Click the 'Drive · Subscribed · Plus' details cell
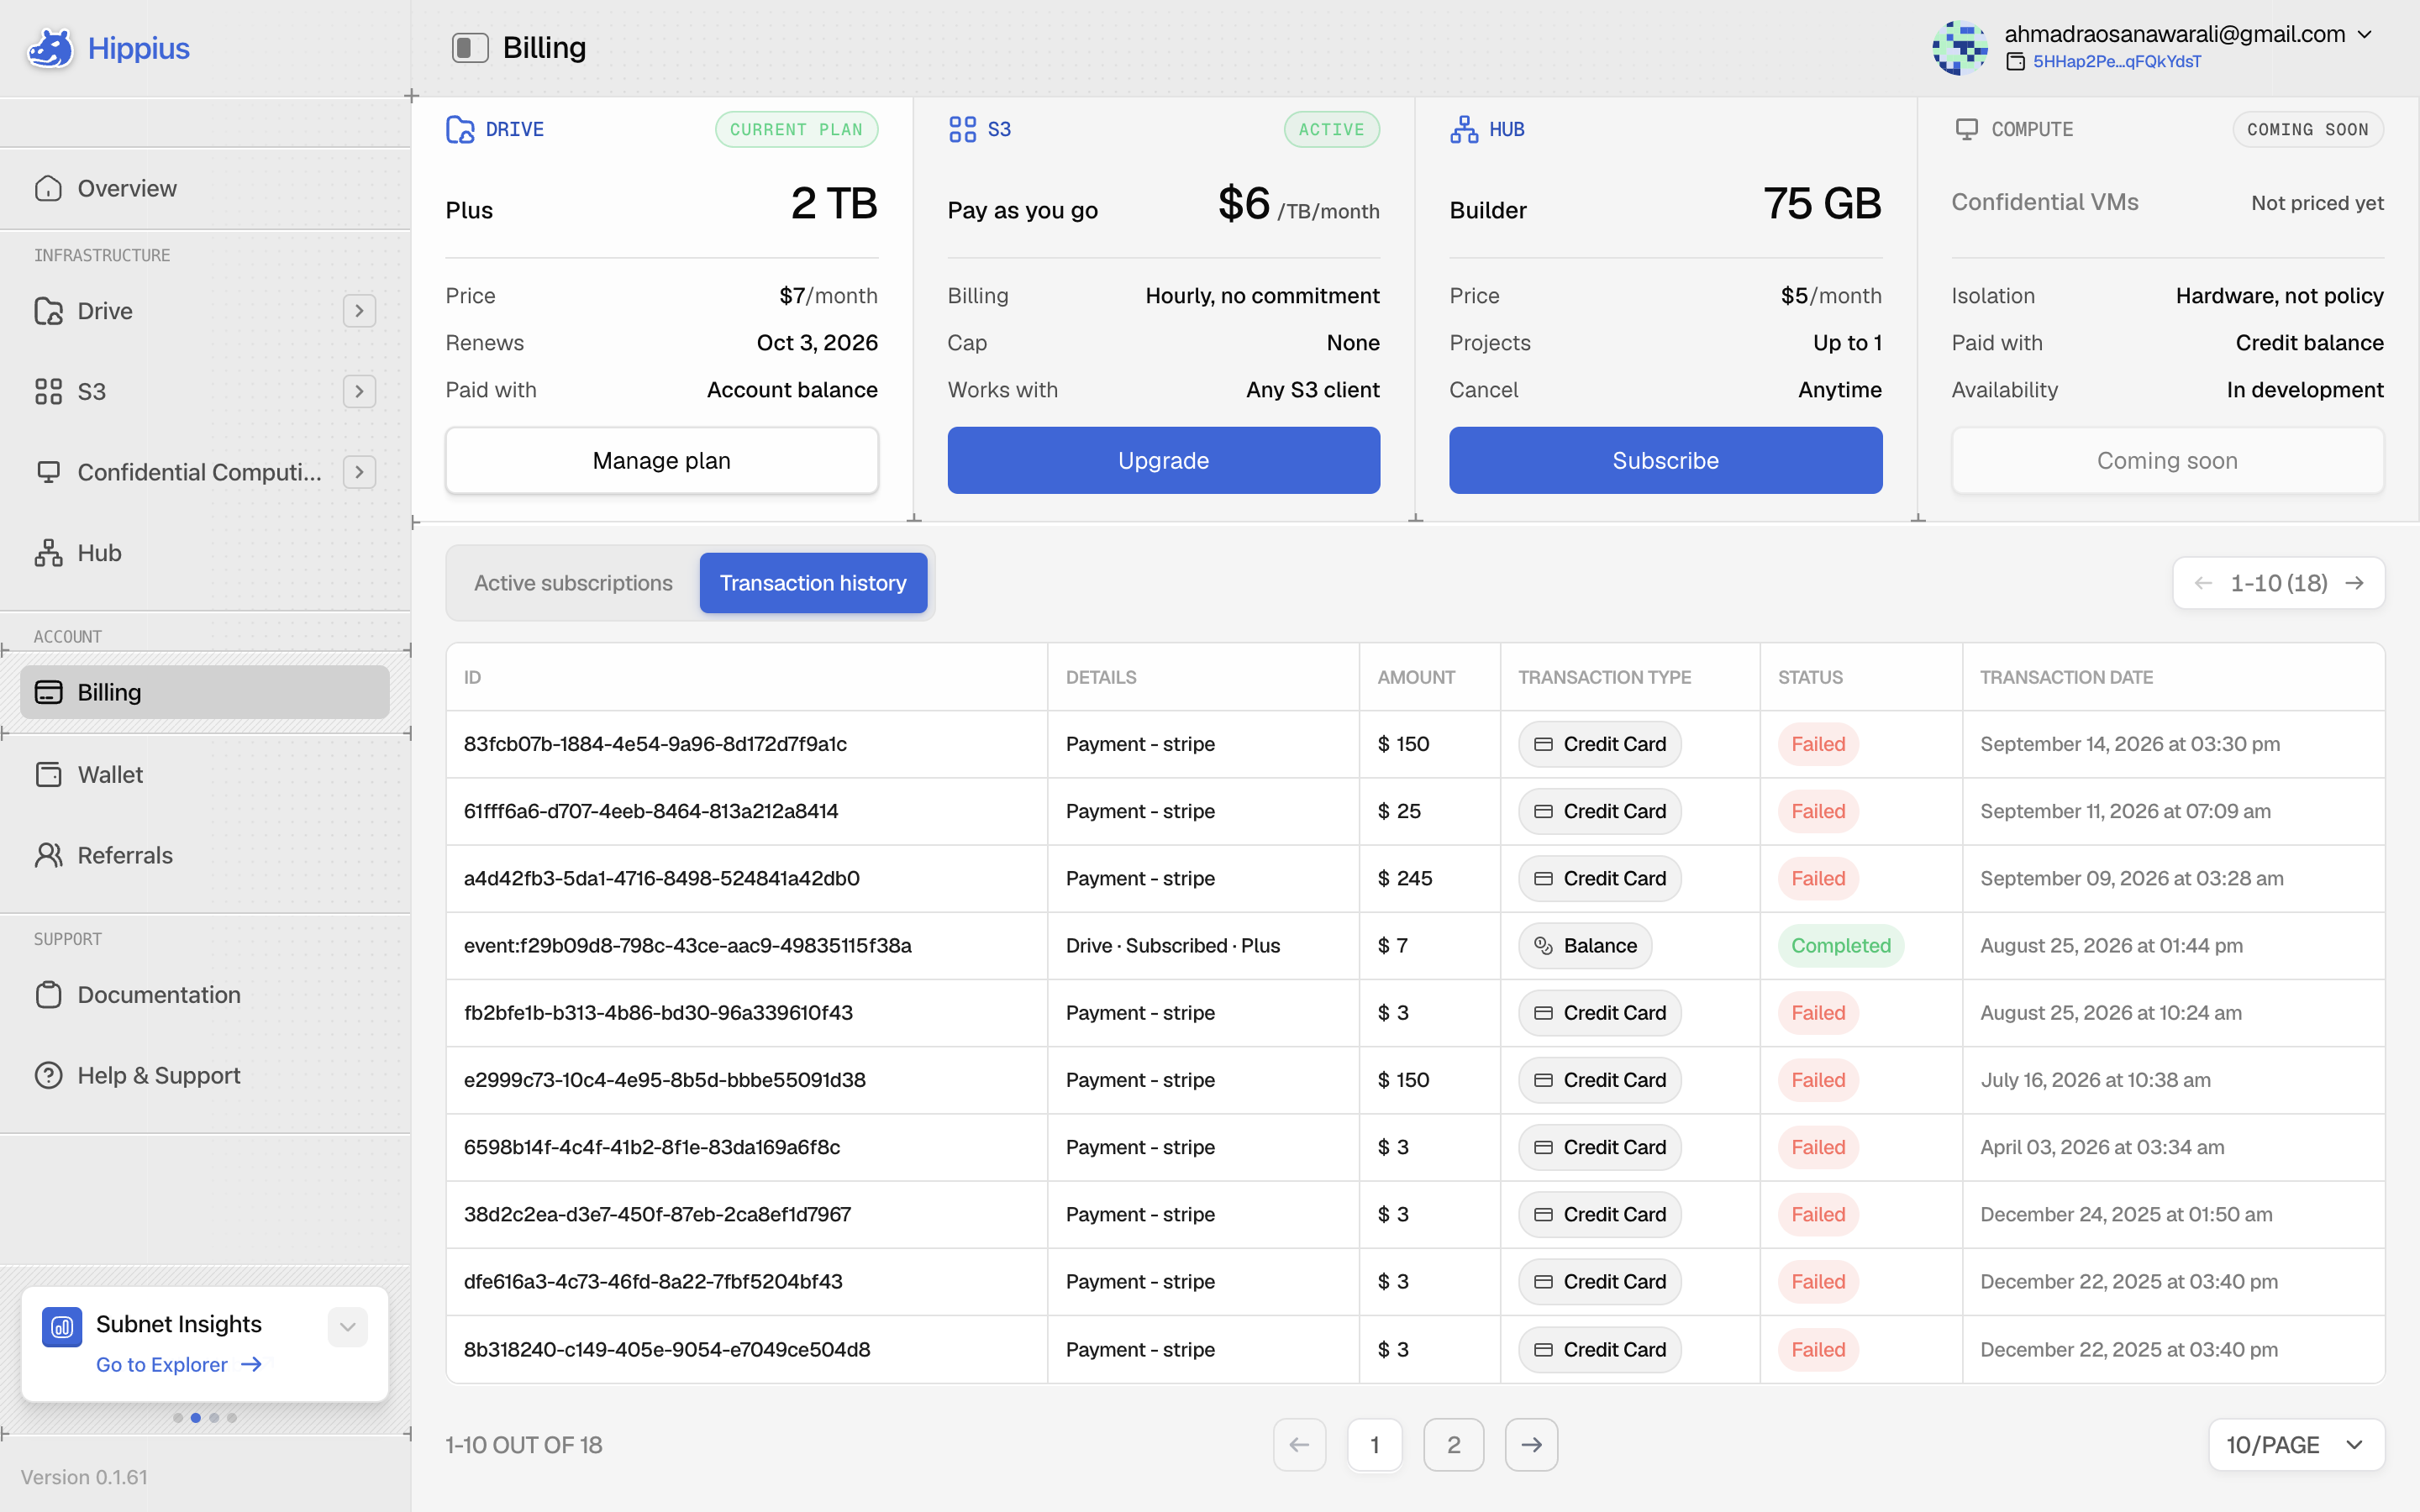 (1172, 945)
